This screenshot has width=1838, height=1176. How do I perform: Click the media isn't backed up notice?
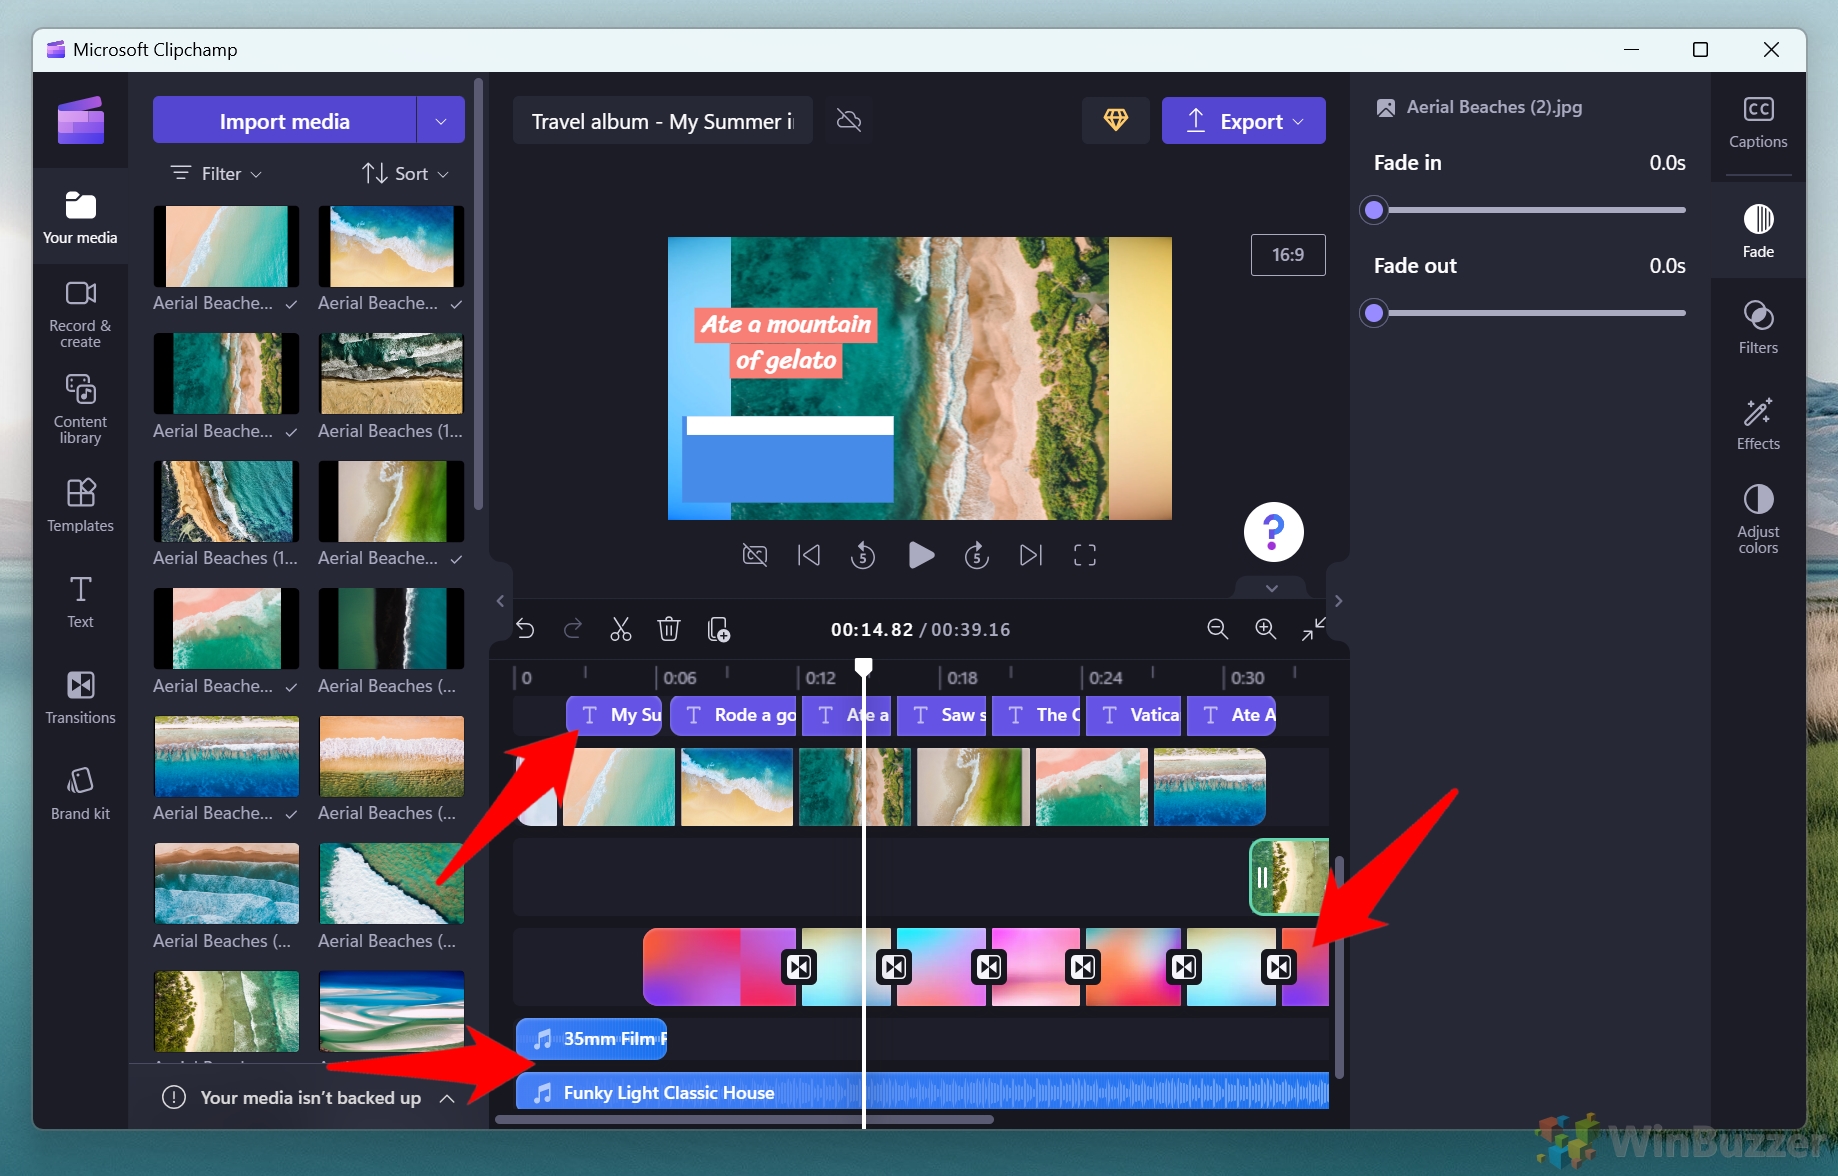[311, 1098]
